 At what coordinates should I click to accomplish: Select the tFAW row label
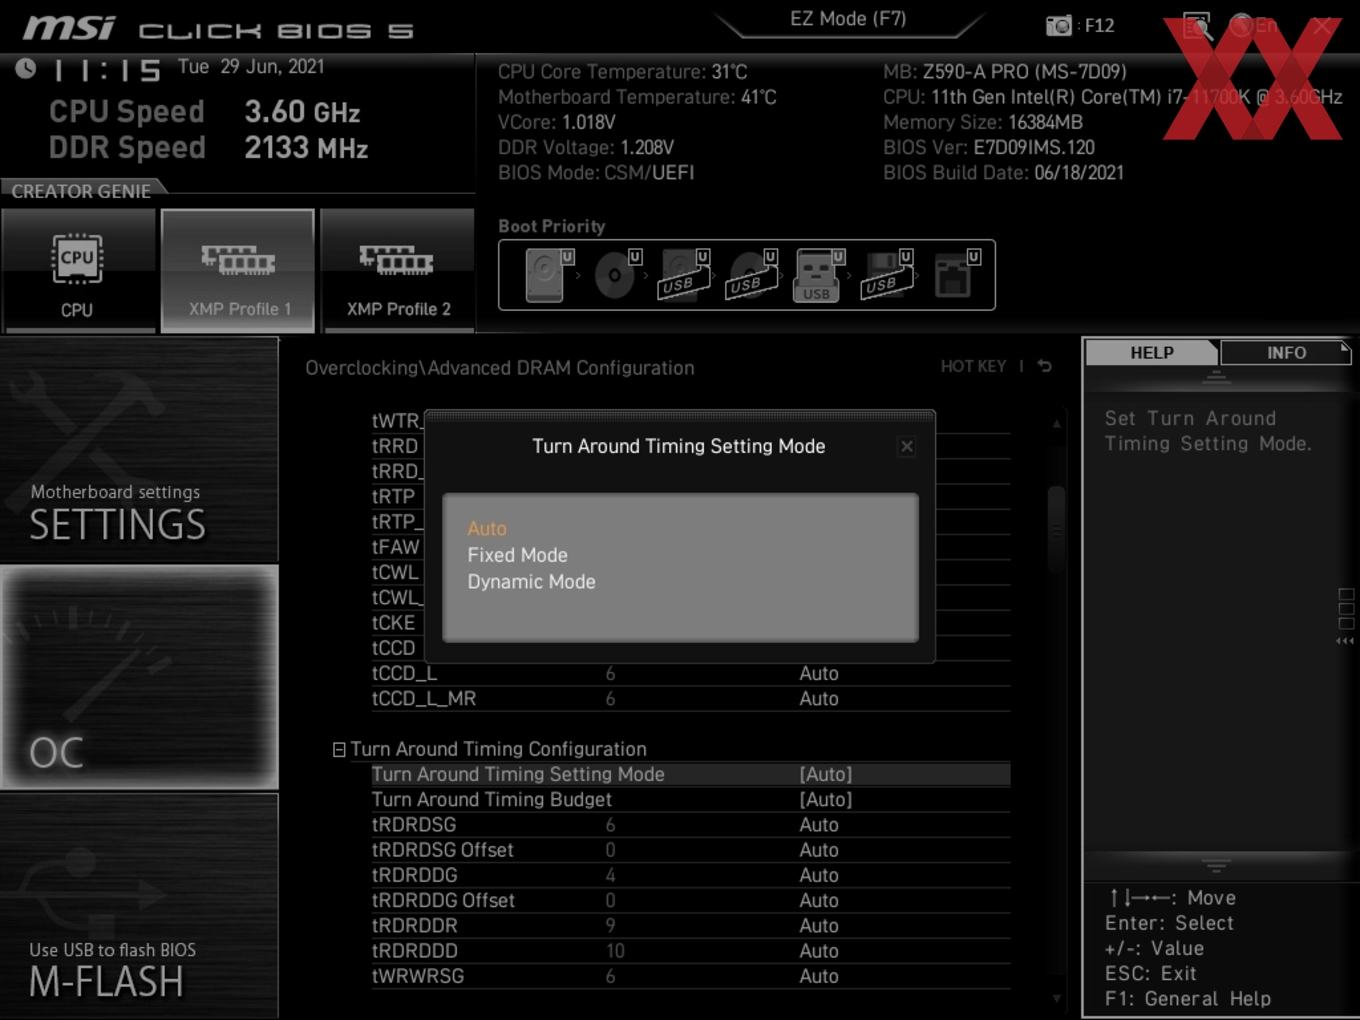point(395,547)
